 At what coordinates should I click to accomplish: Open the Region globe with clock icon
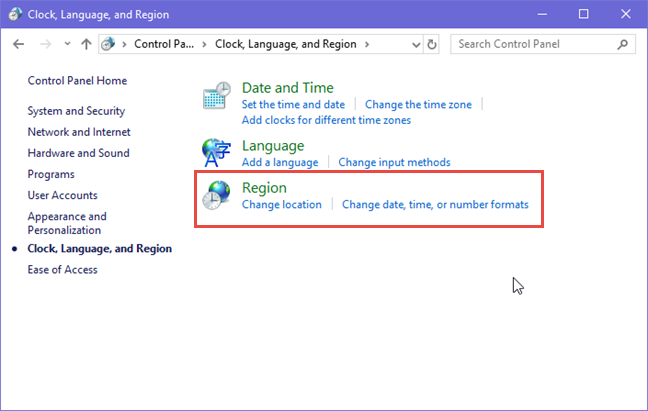click(x=216, y=195)
